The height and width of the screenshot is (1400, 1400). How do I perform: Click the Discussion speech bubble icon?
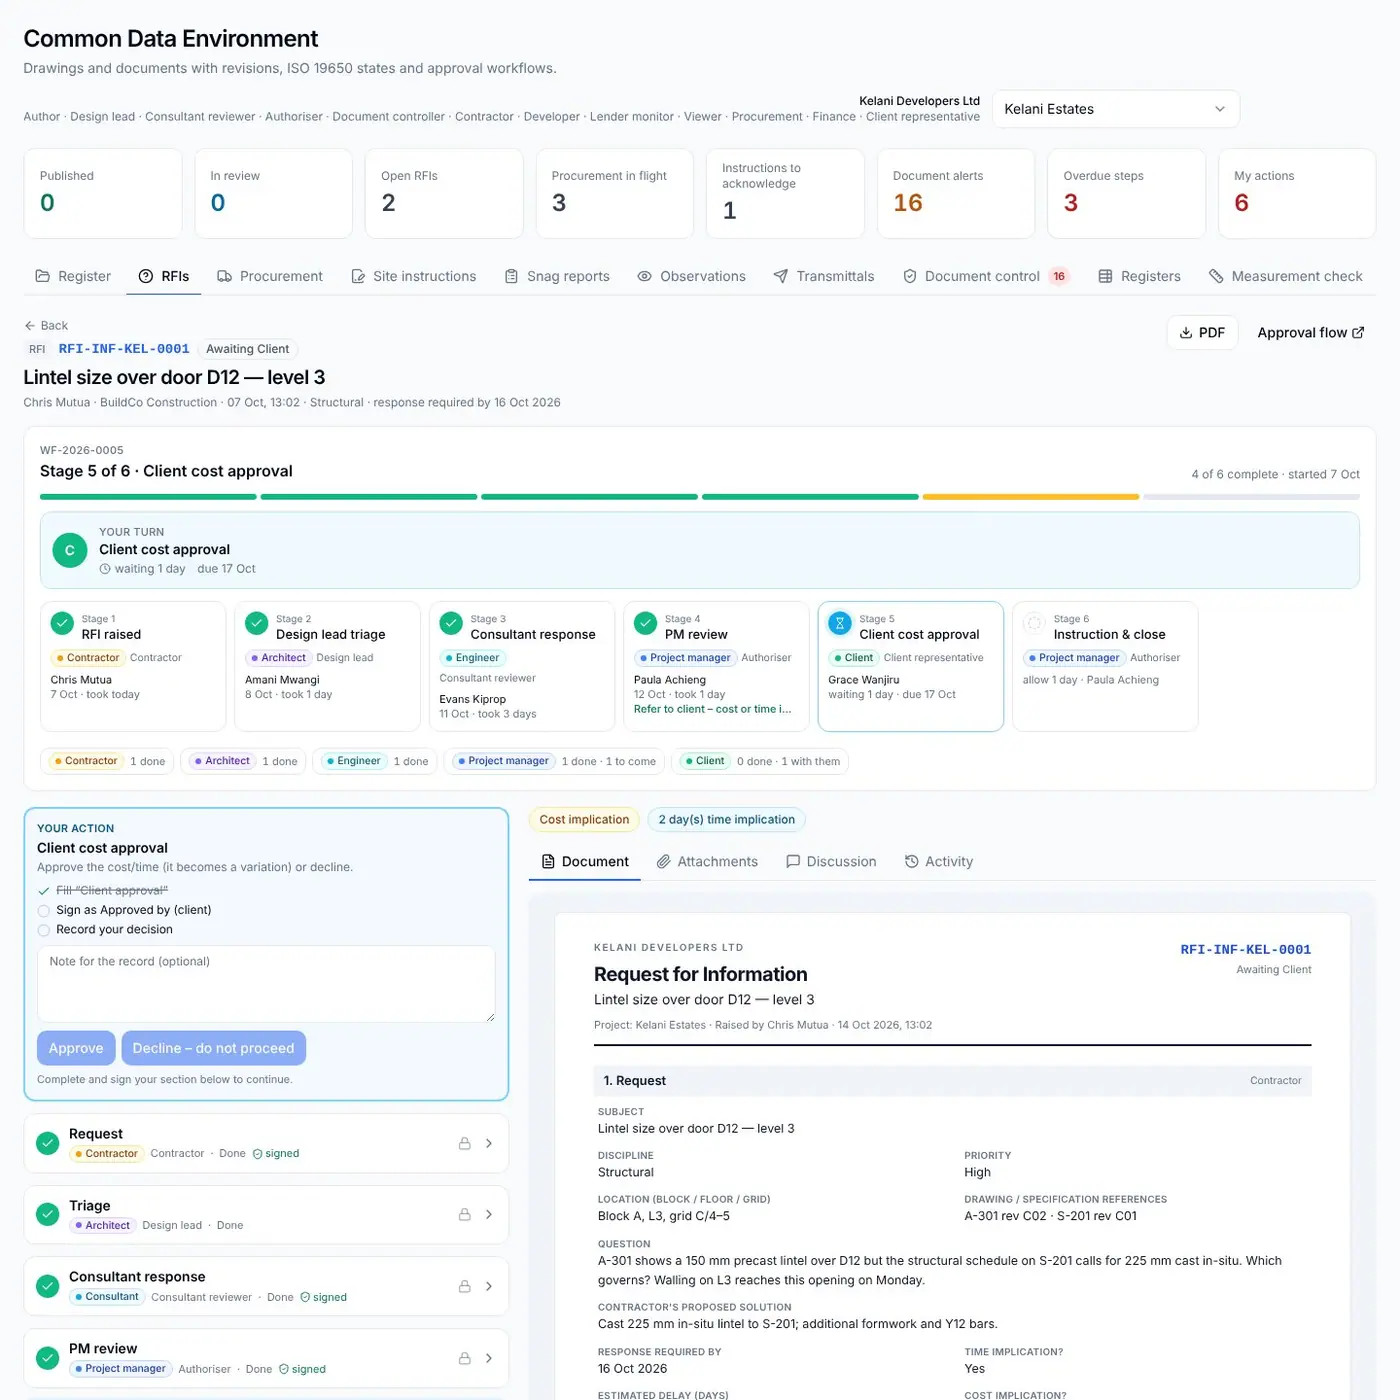pyautogui.click(x=793, y=862)
